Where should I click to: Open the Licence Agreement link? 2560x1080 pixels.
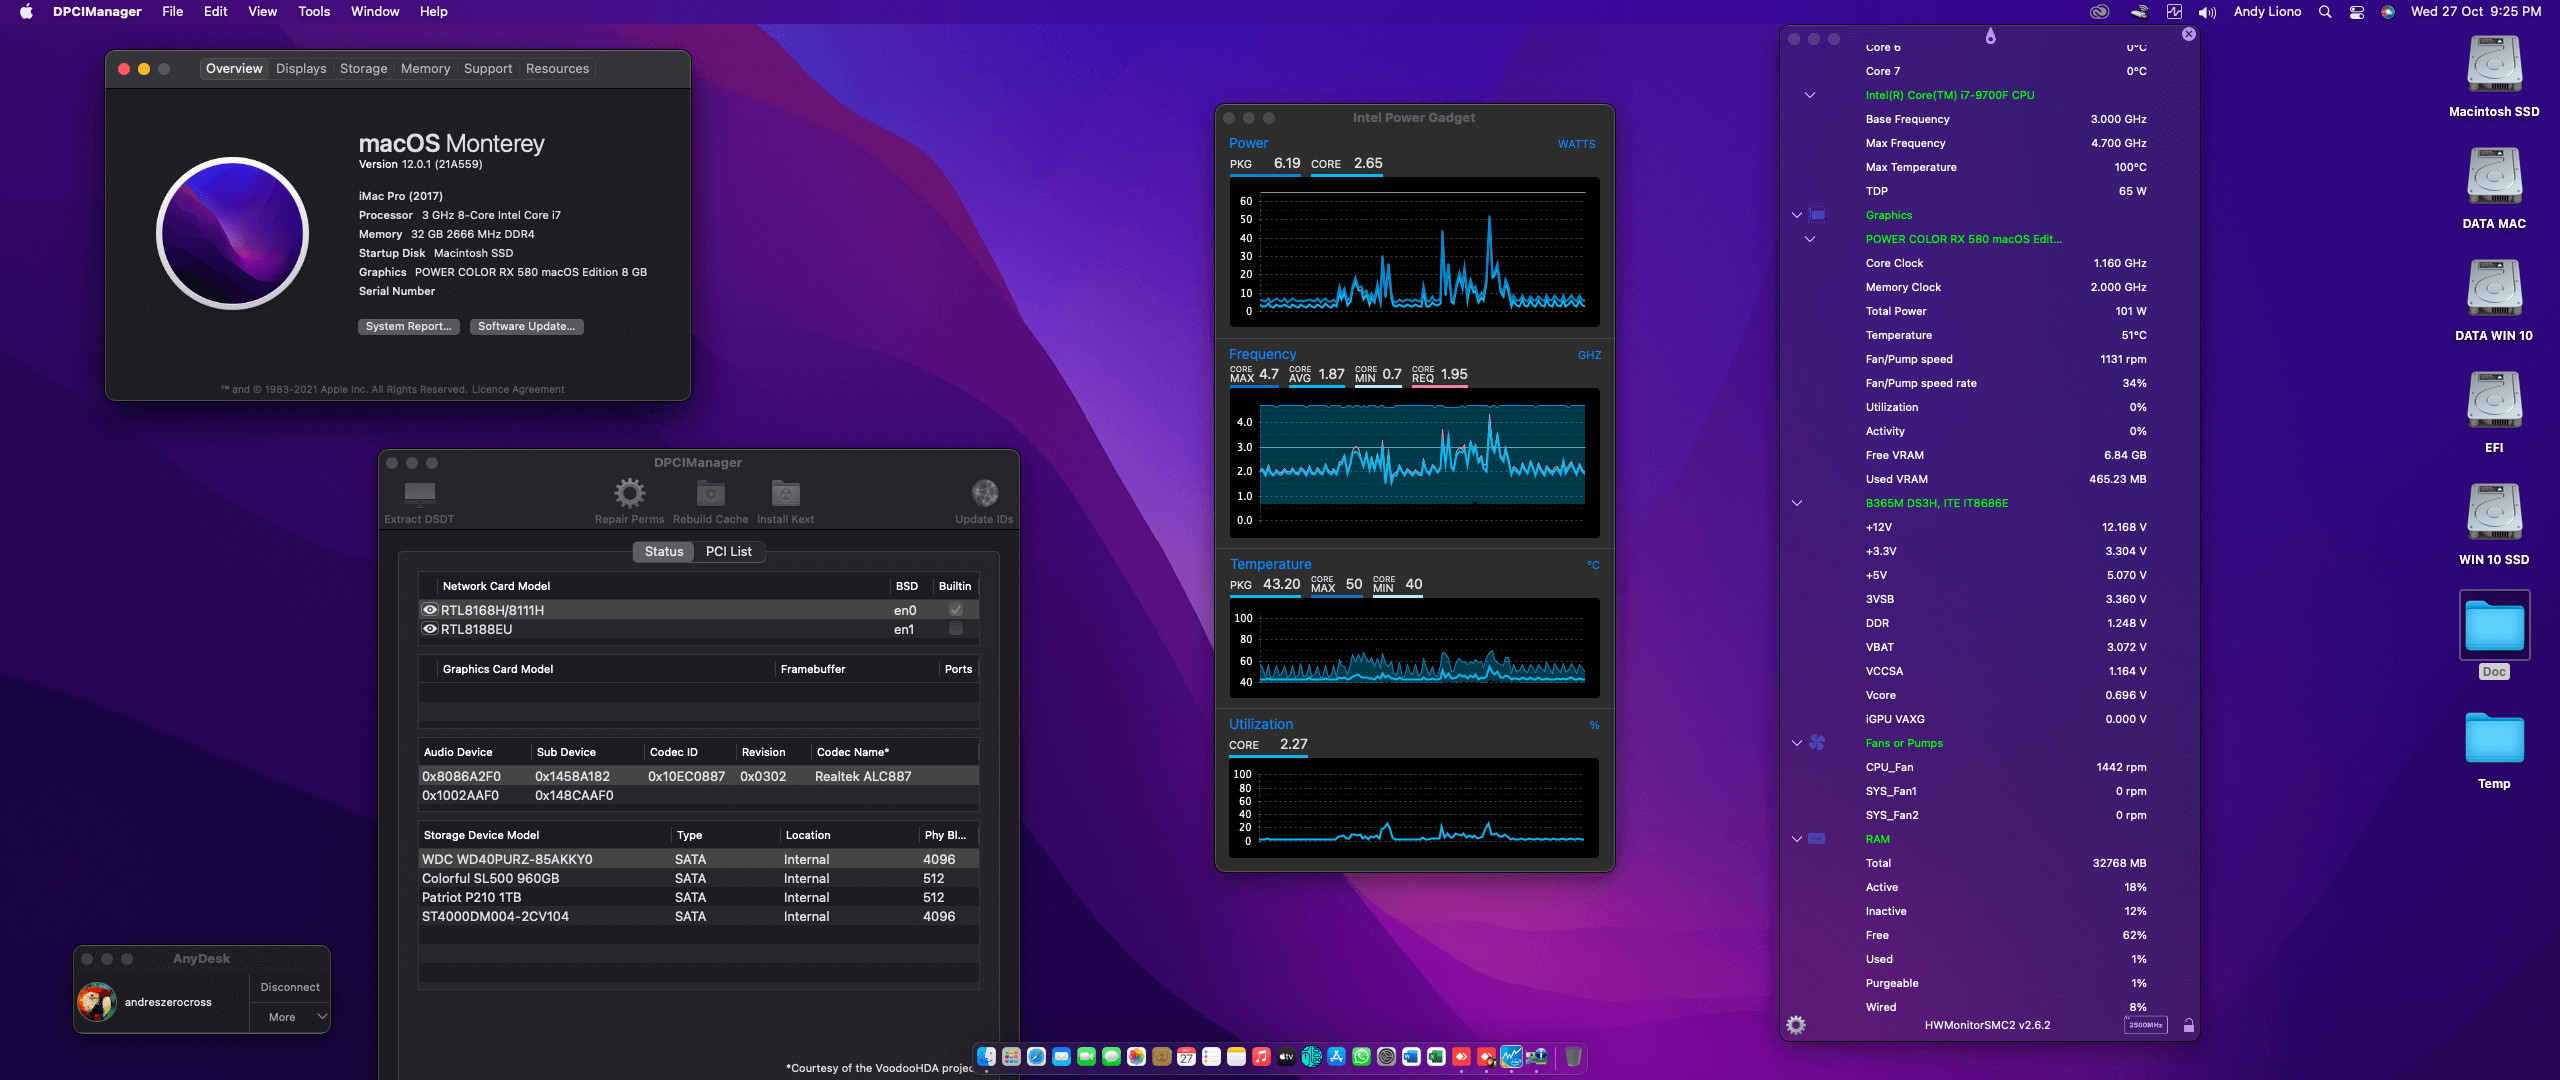click(518, 390)
